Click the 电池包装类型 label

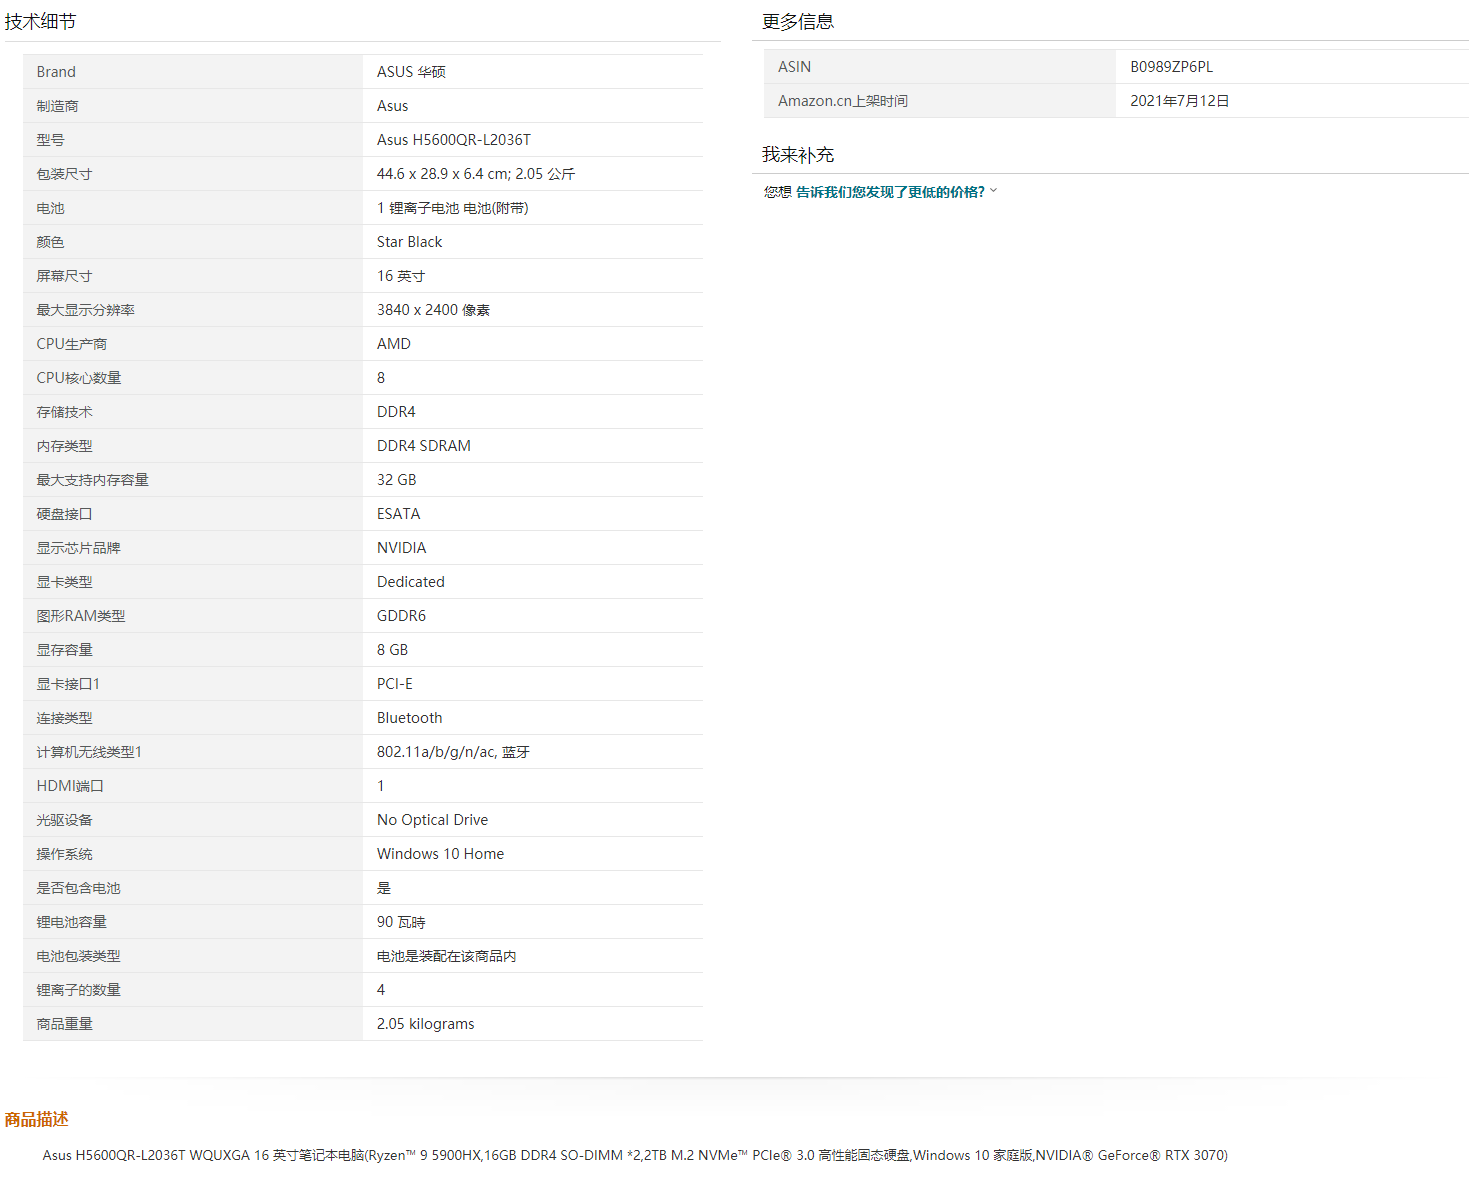pyautogui.click(x=78, y=956)
